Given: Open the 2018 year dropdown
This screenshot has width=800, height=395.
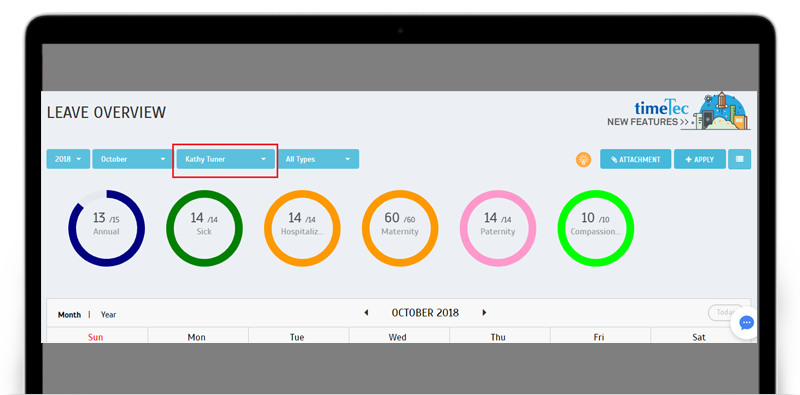Looking at the screenshot, I should 68,159.
